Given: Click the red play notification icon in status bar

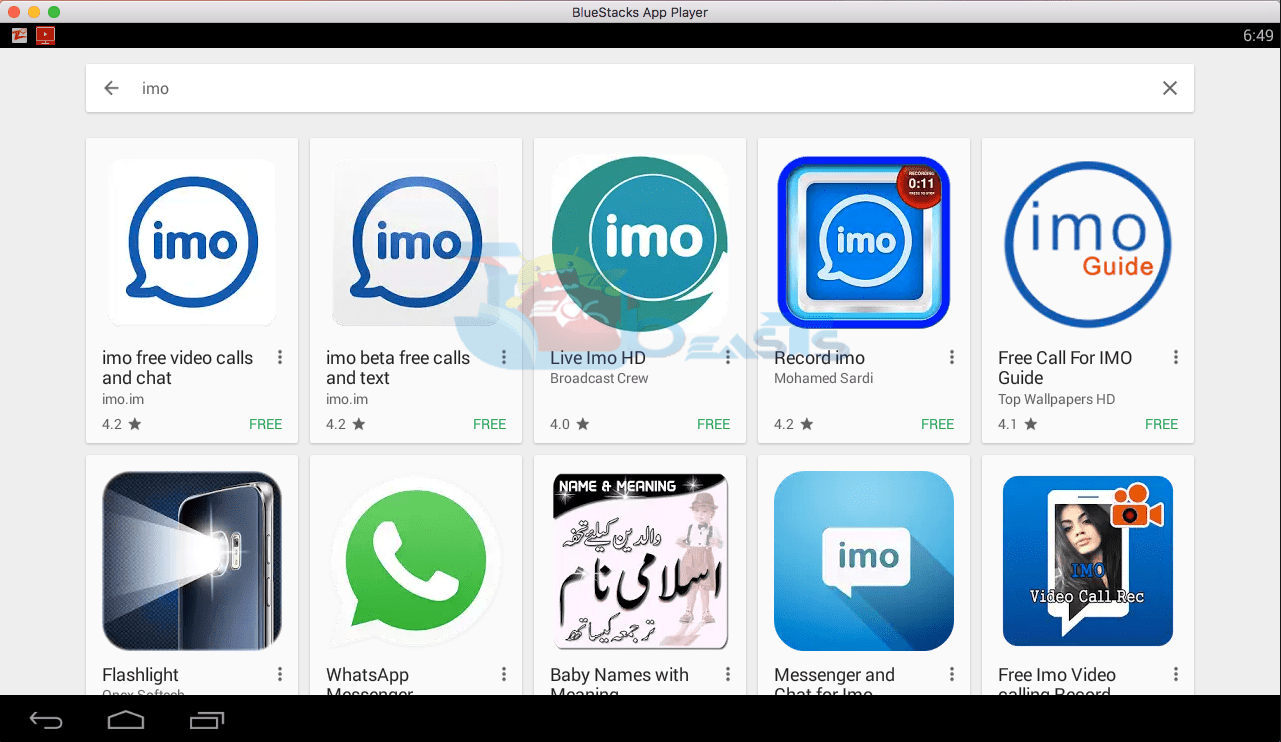Looking at the screenshot, I should [45, 35].
